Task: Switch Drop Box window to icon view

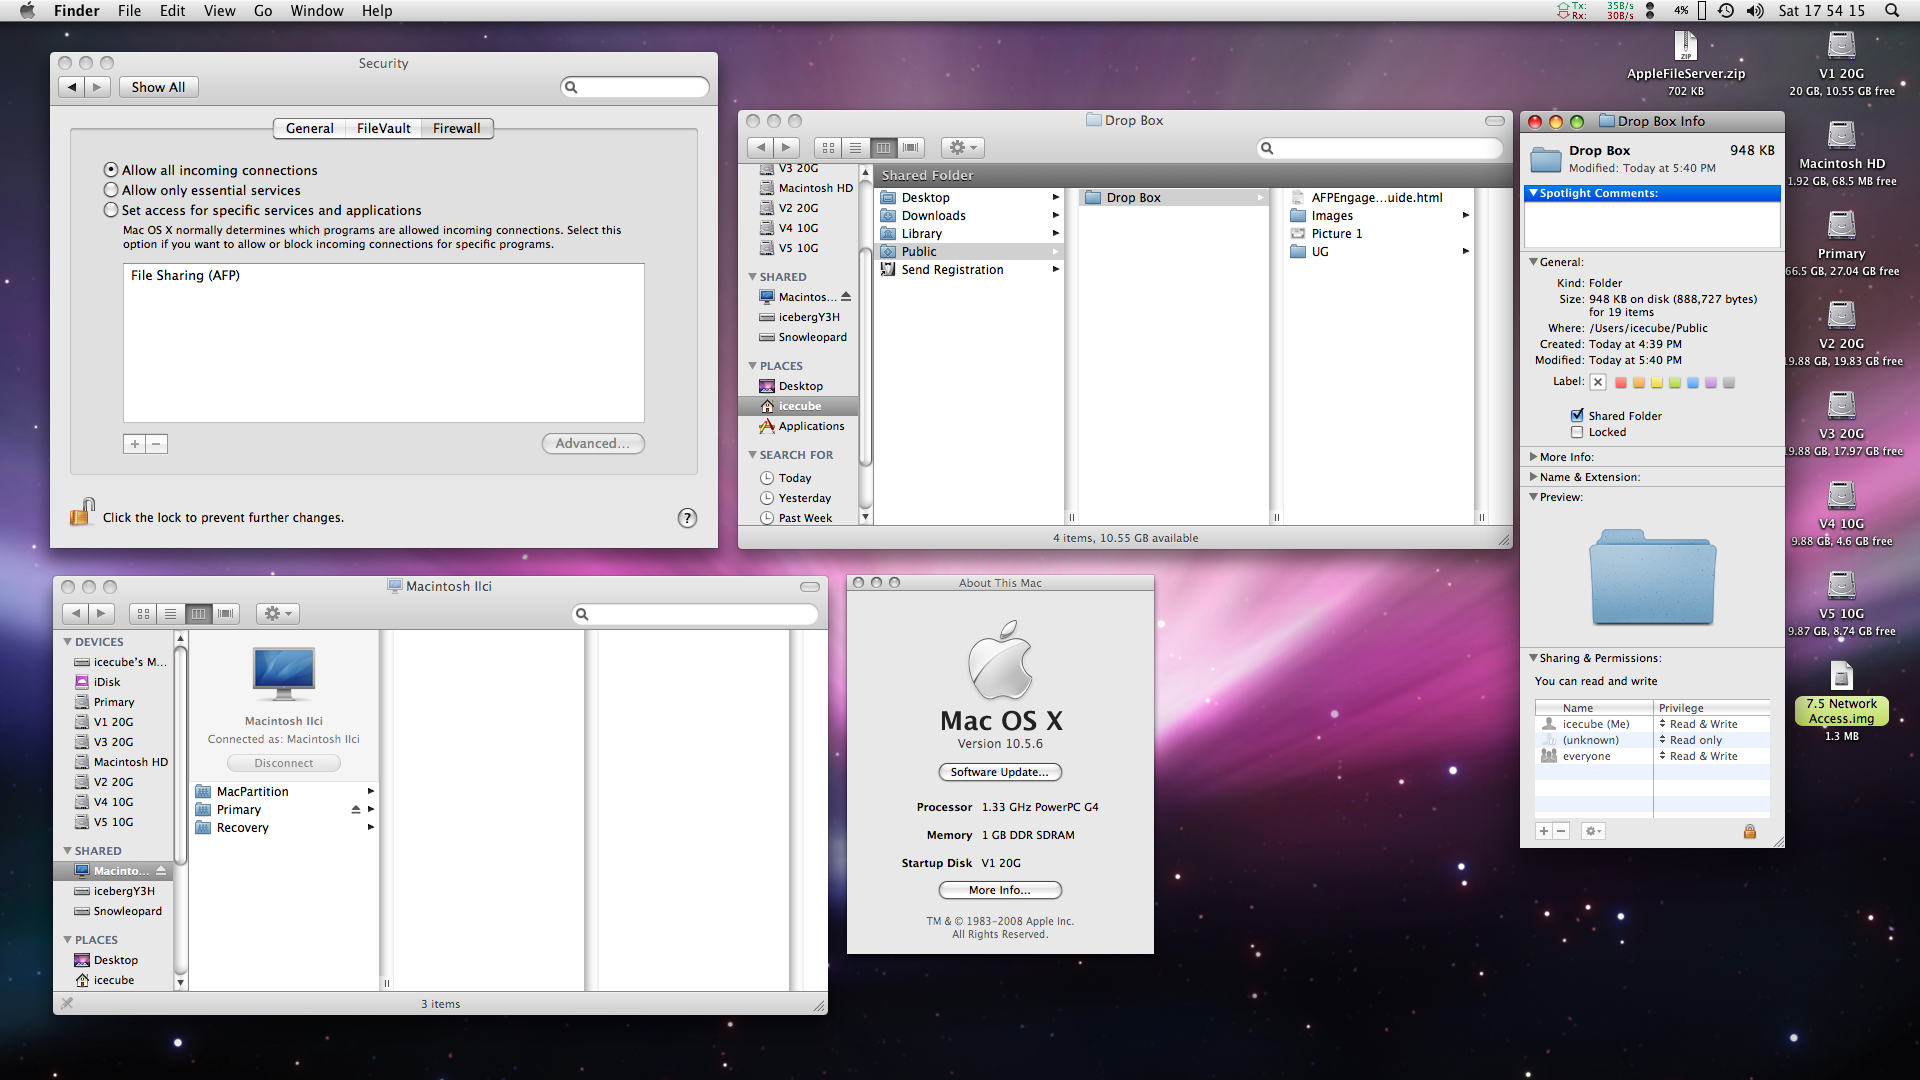Action: [x=828, y=148]
